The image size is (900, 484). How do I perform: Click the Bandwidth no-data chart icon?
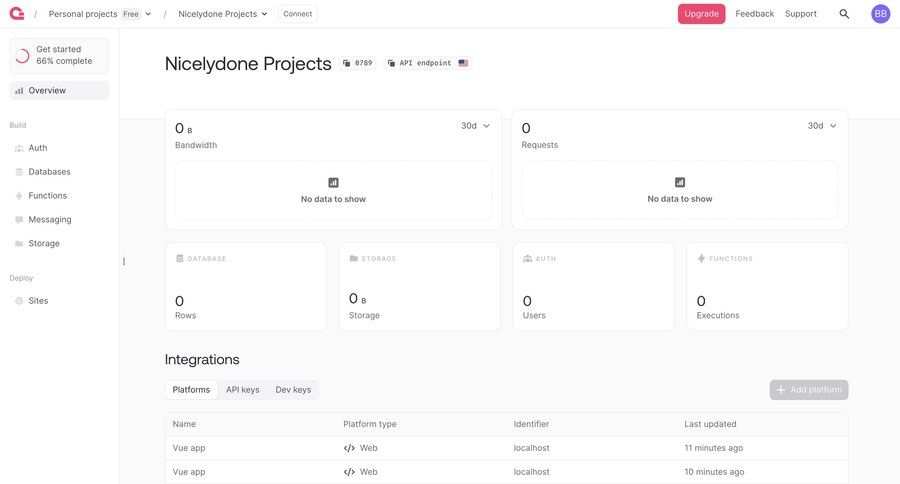click(333, 183)
